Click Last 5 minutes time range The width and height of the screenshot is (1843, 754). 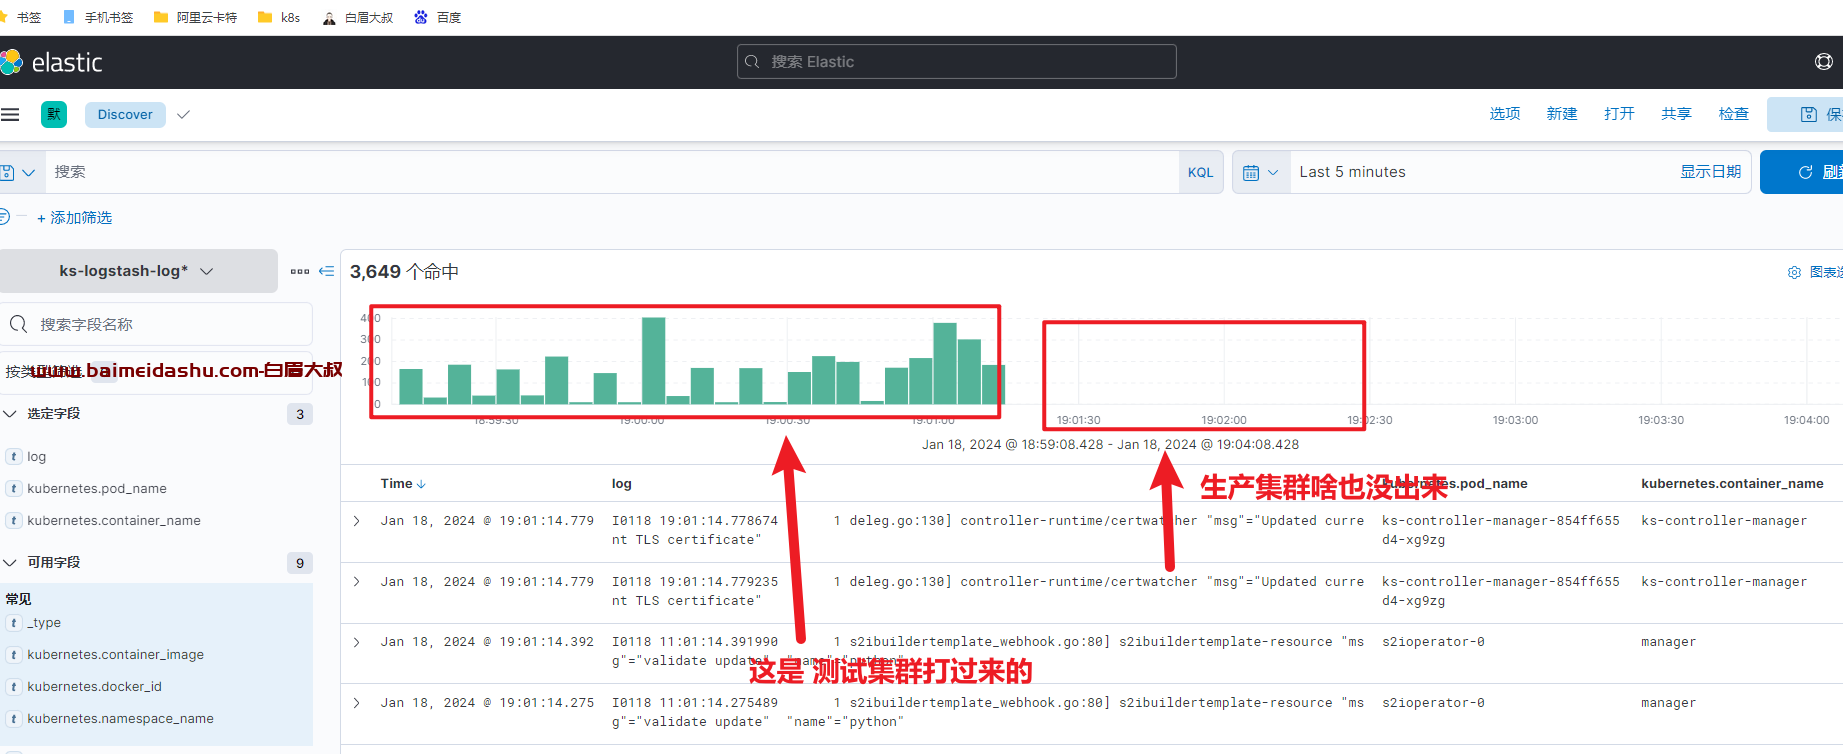click(x=1352, y=172)
